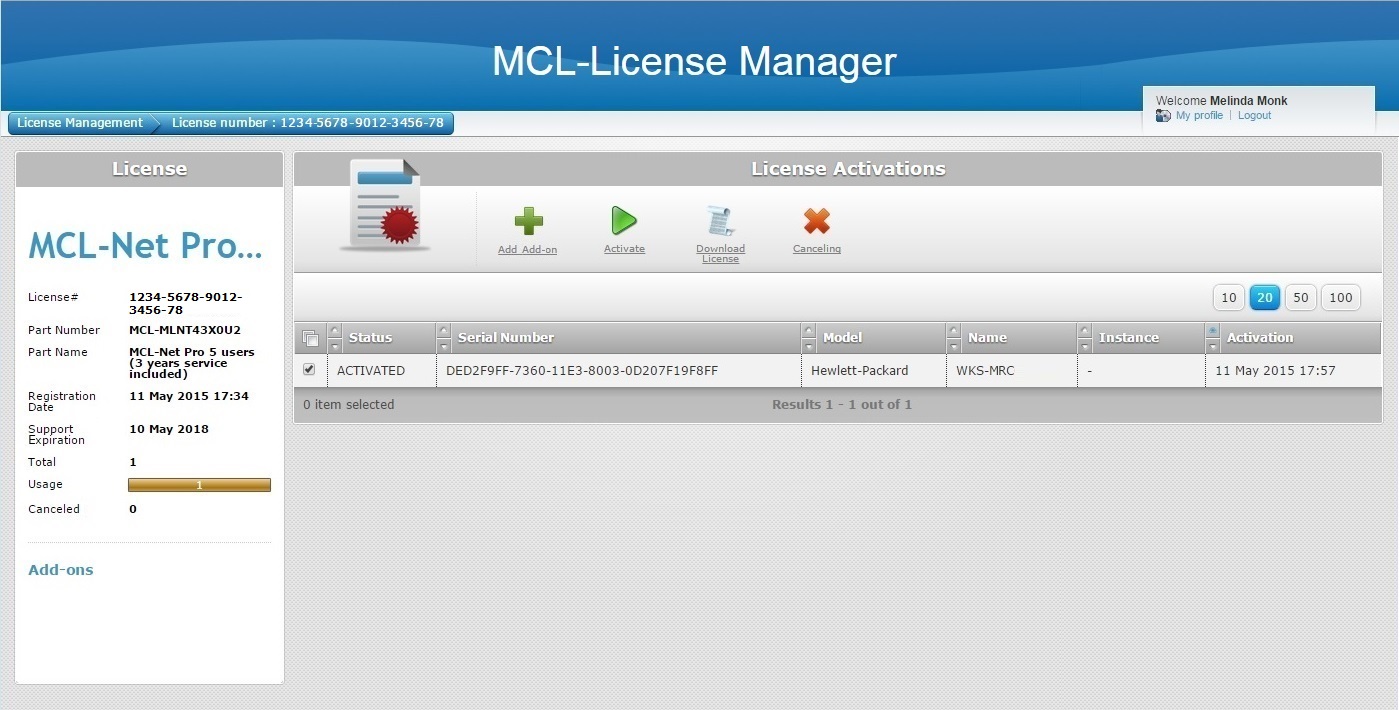This screenshot has height=710, width=1399.
Task: Click the select-all icon in table header
Action: 310,338
